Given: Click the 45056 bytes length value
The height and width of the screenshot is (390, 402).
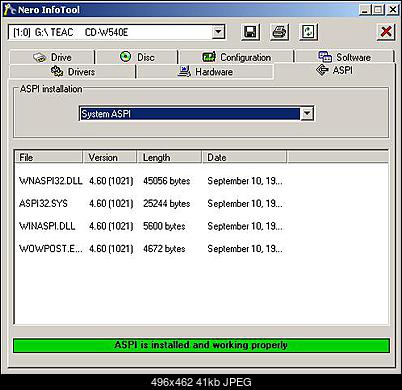Looking at the screenshot, I should [167, 181].
